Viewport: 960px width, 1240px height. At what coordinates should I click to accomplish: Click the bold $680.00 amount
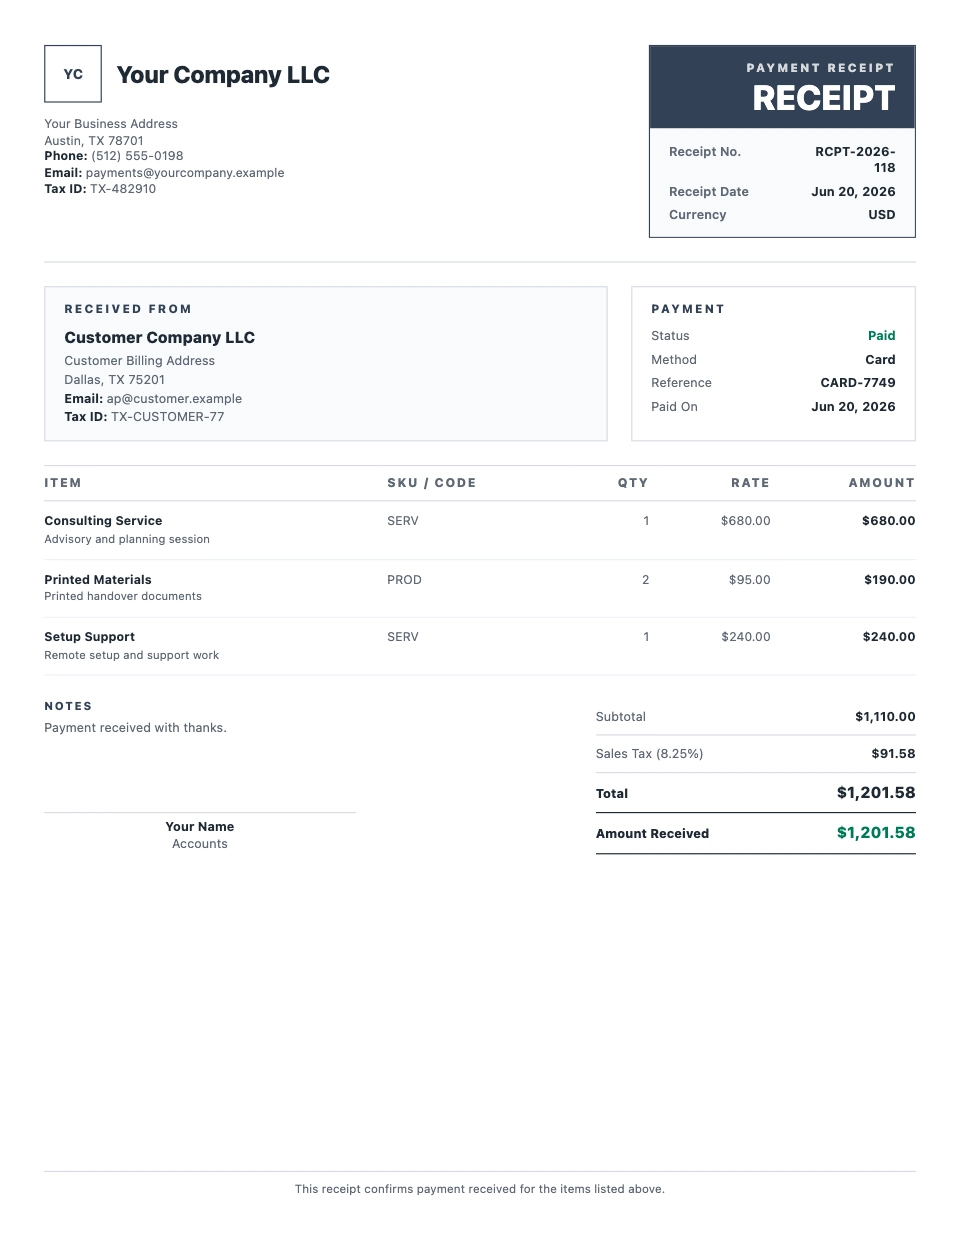click(889, 521)
